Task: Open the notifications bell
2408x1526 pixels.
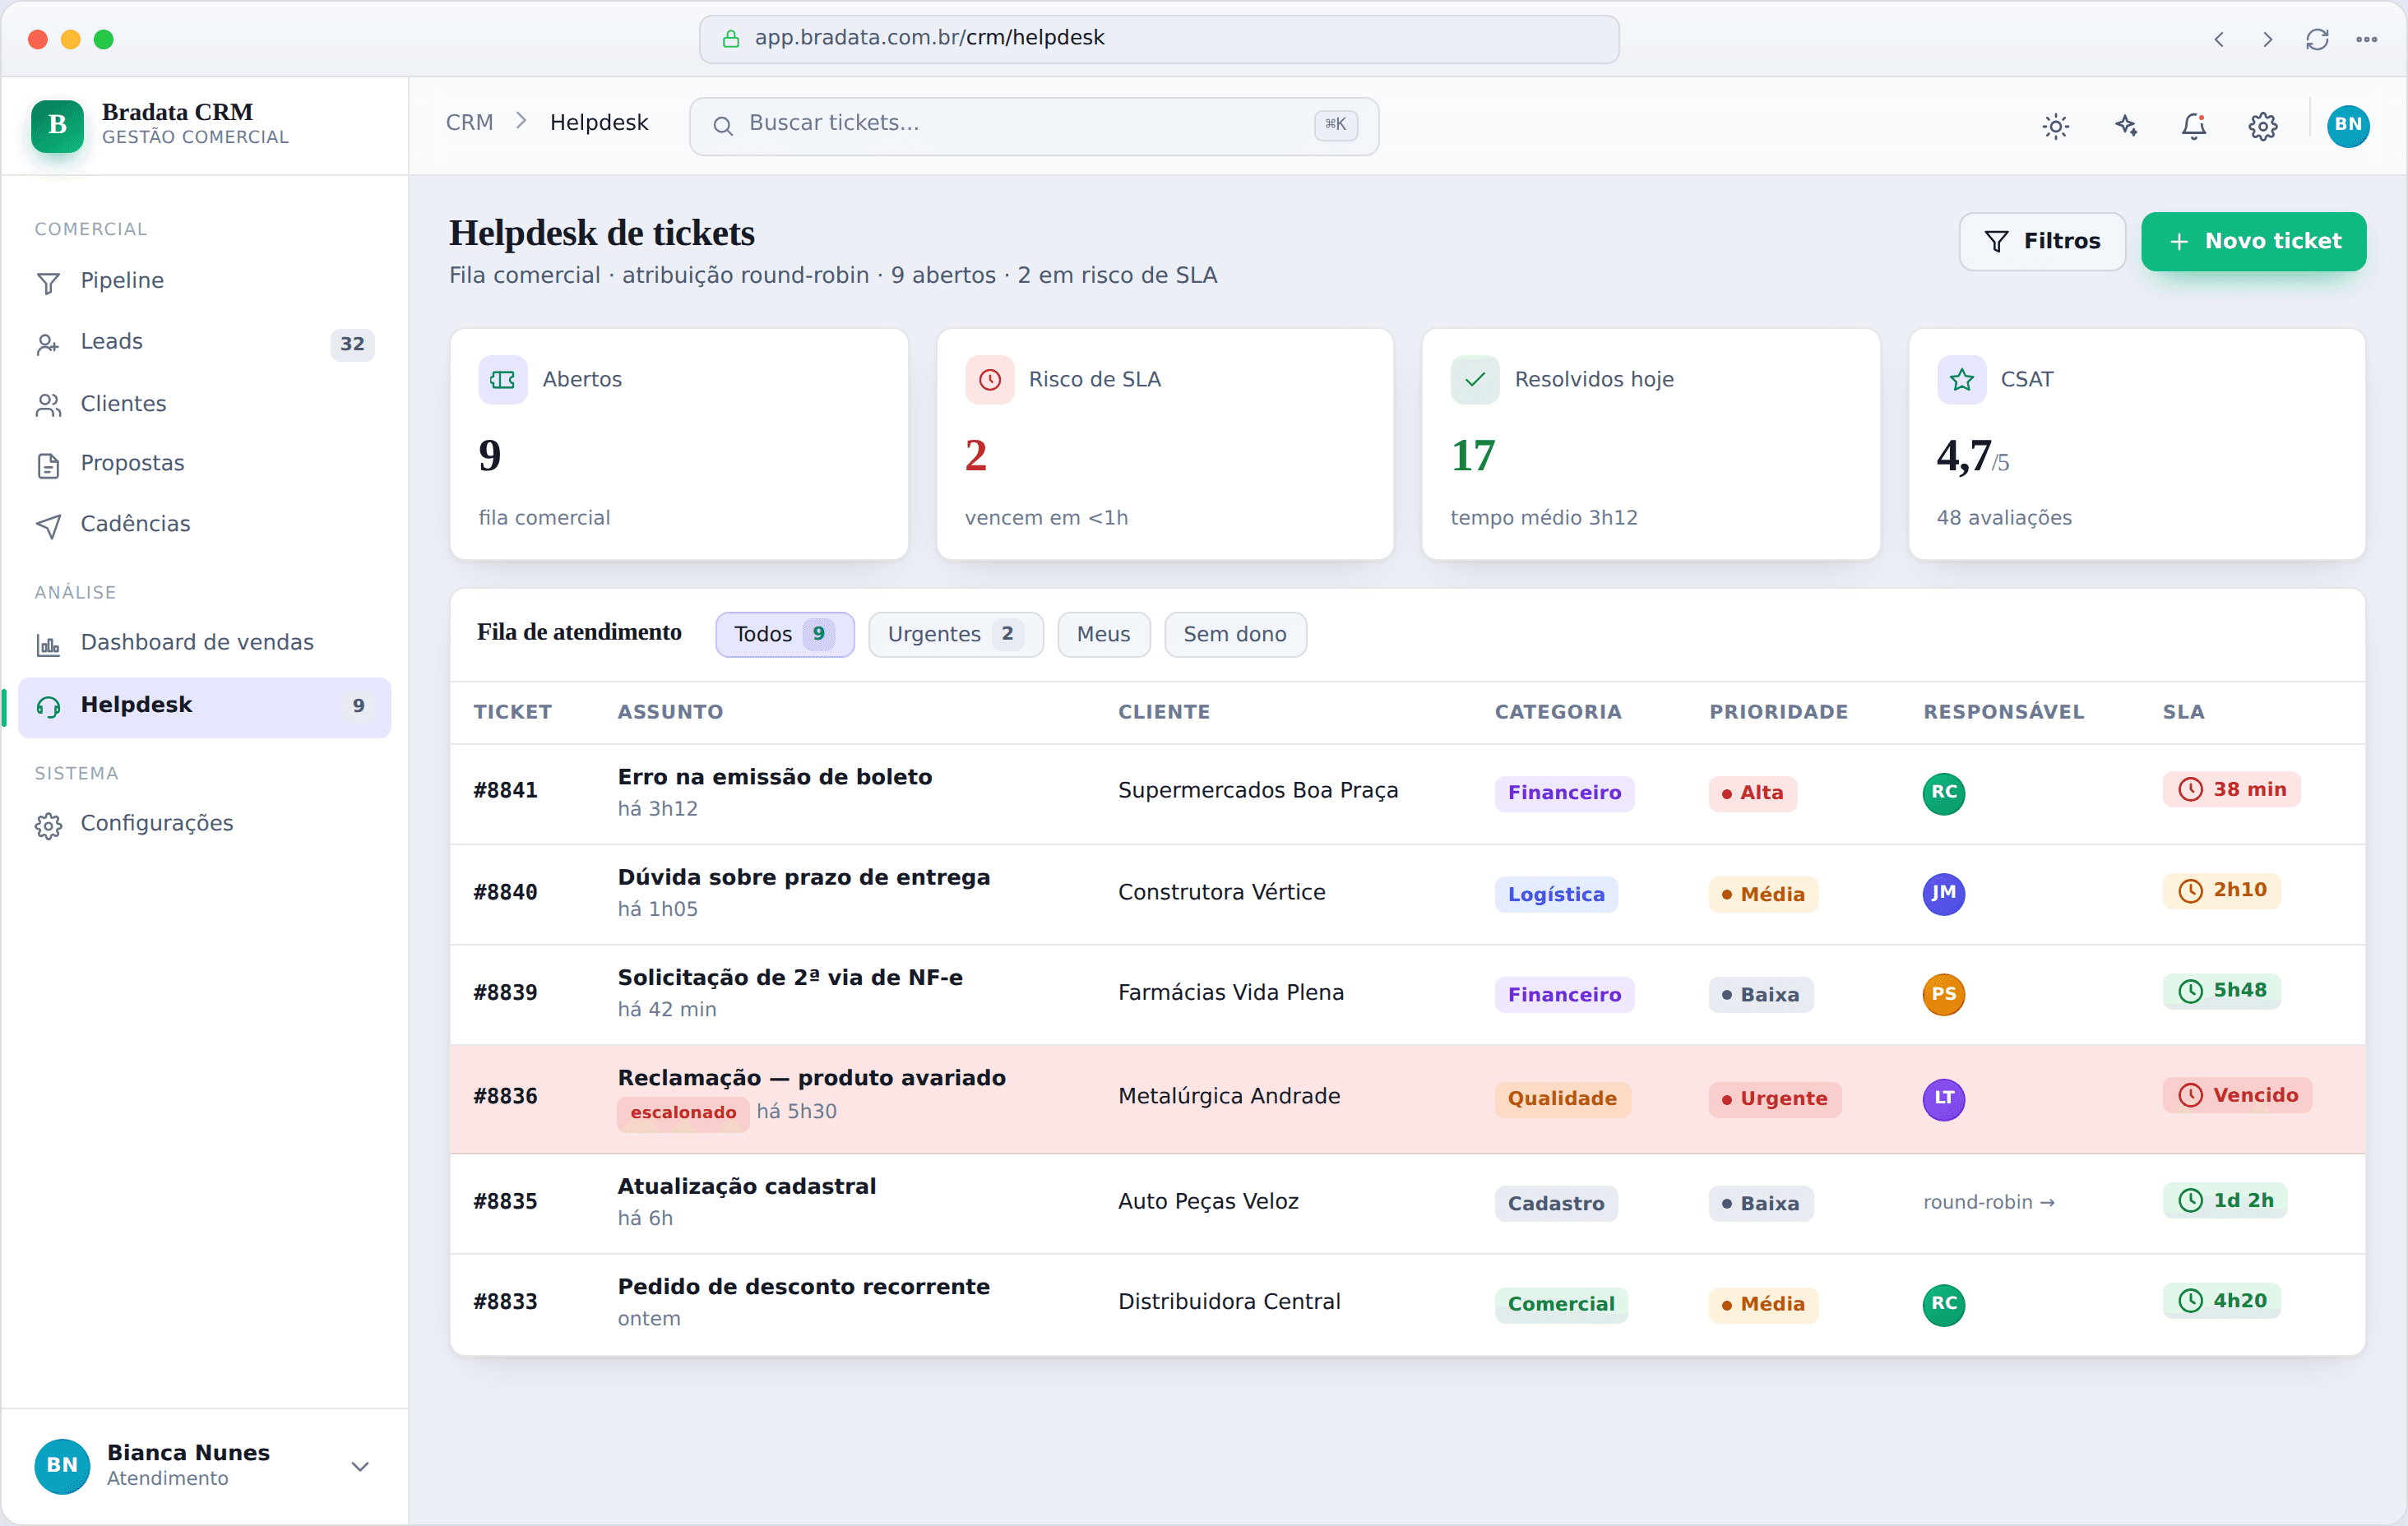Action: [x=2194, y=126]
